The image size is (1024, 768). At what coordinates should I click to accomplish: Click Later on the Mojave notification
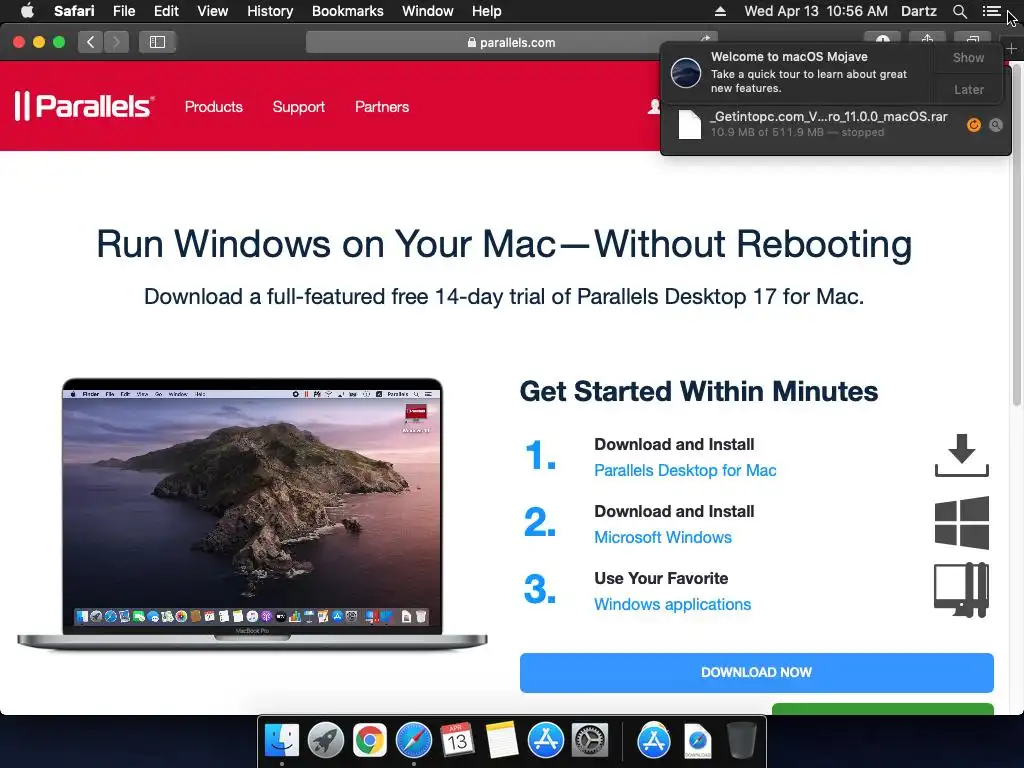pos(968,89)
